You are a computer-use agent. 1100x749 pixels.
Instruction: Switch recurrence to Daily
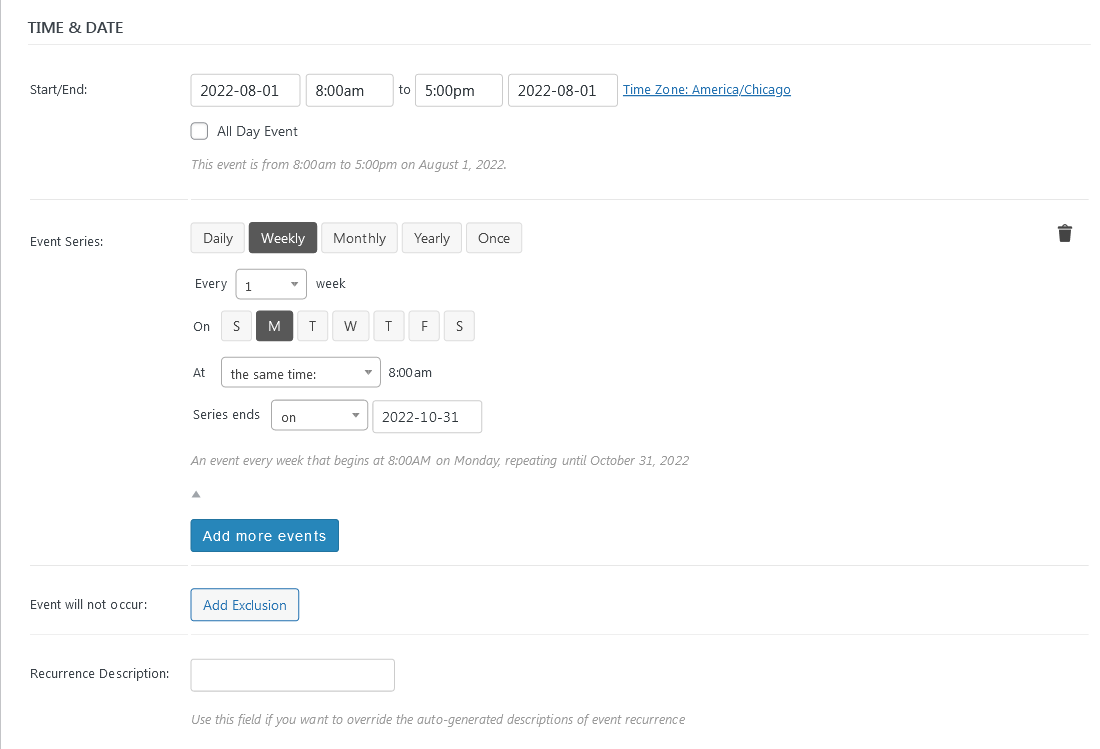point(218,238)
